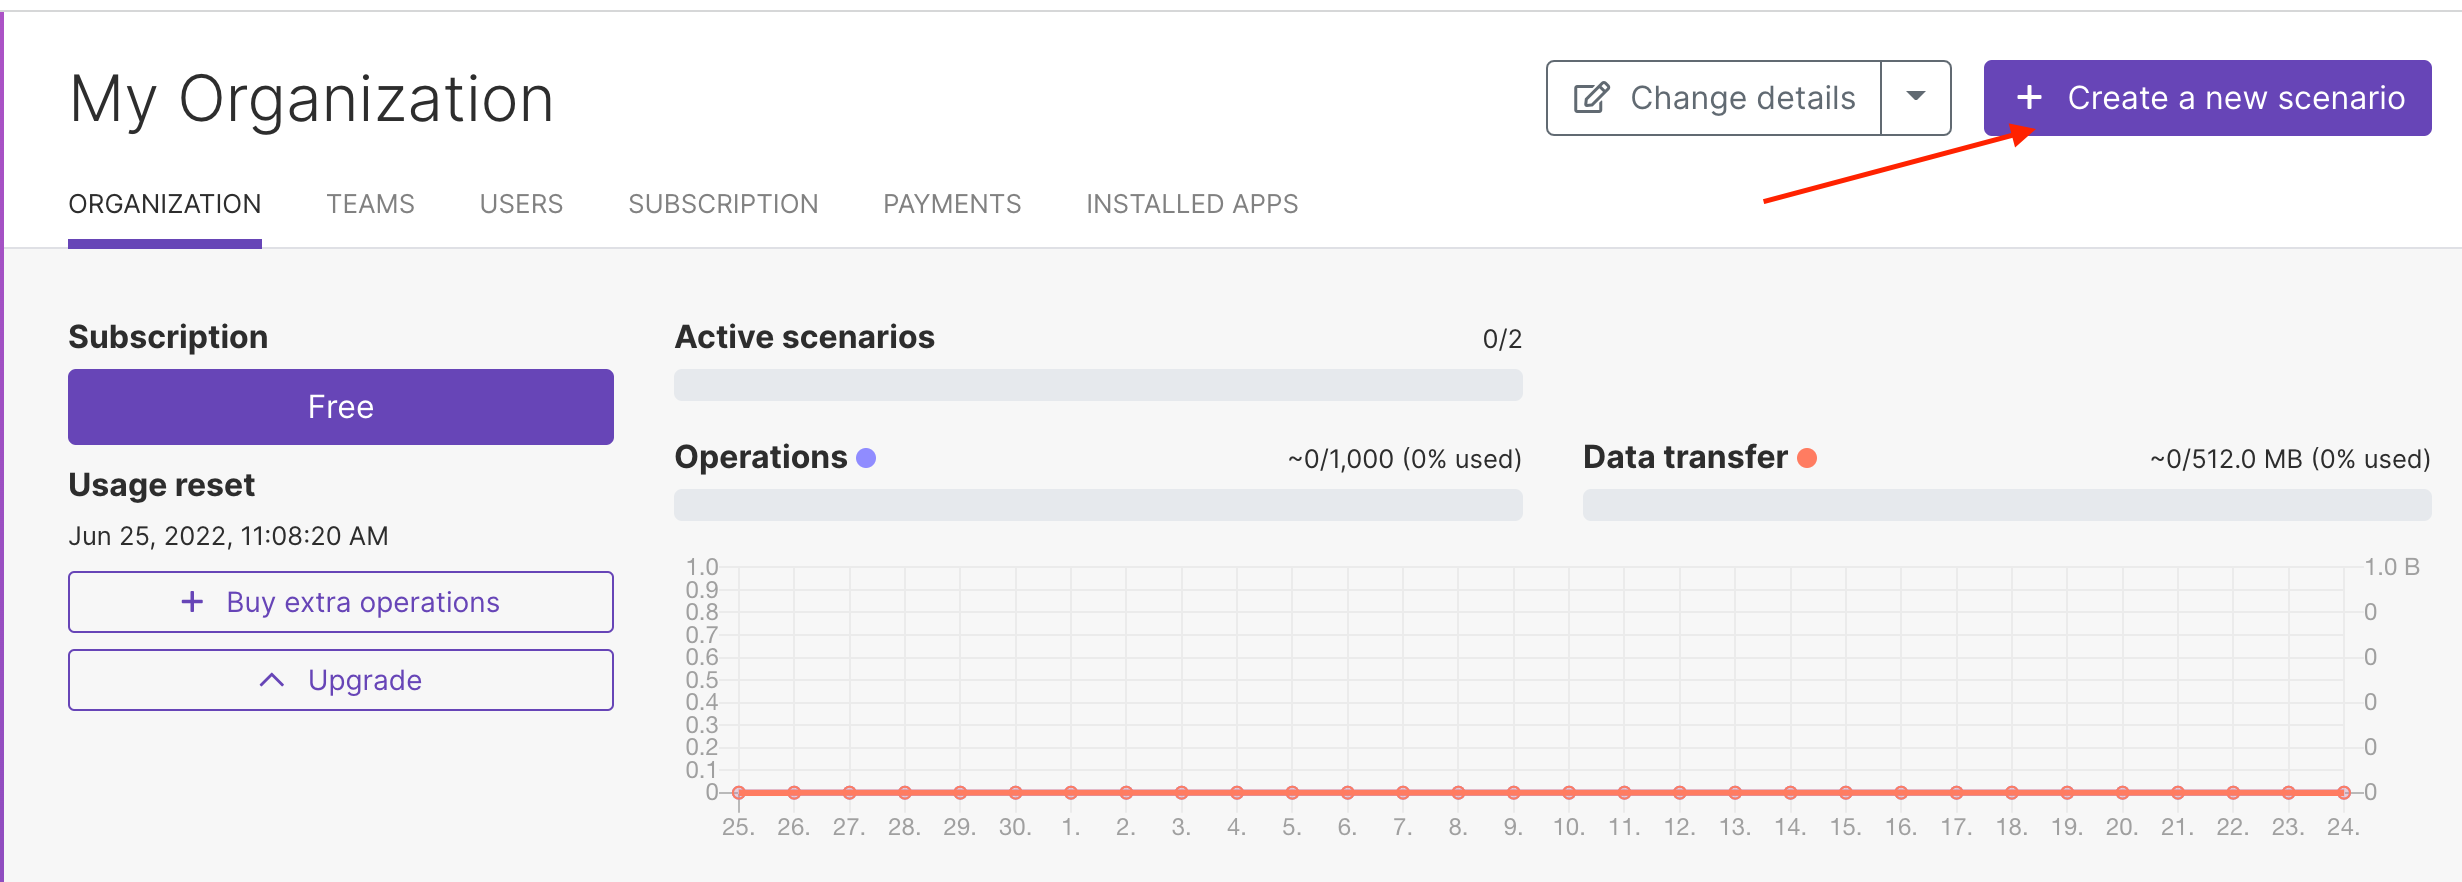Viewport: 2462px width, 882px height.
Task: Click the Active scenarios progress bar
Action: (x=1098, y=385)
